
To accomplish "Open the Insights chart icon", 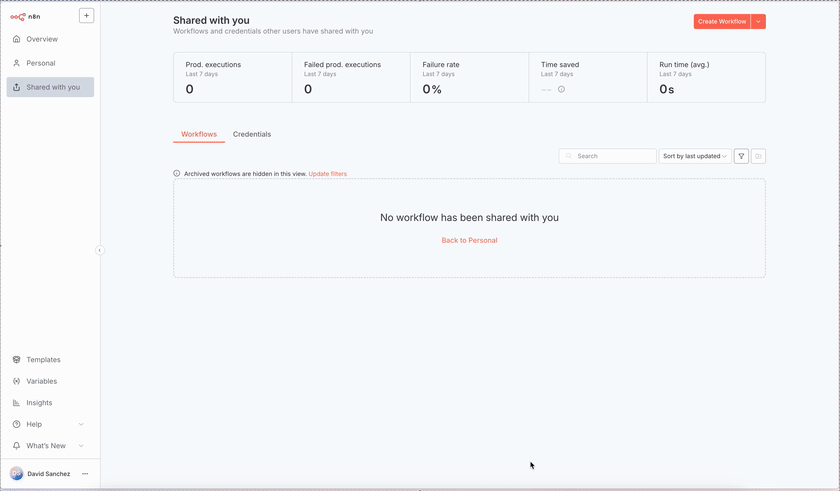I will point(17,403).
